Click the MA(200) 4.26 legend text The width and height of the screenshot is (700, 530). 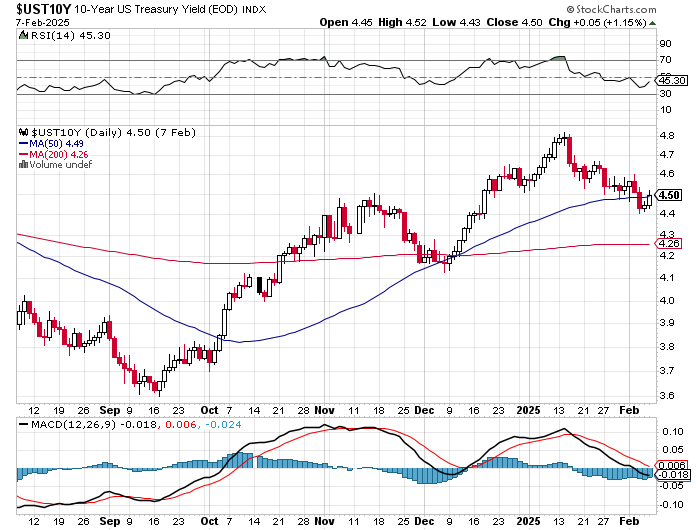pos(59,154)
